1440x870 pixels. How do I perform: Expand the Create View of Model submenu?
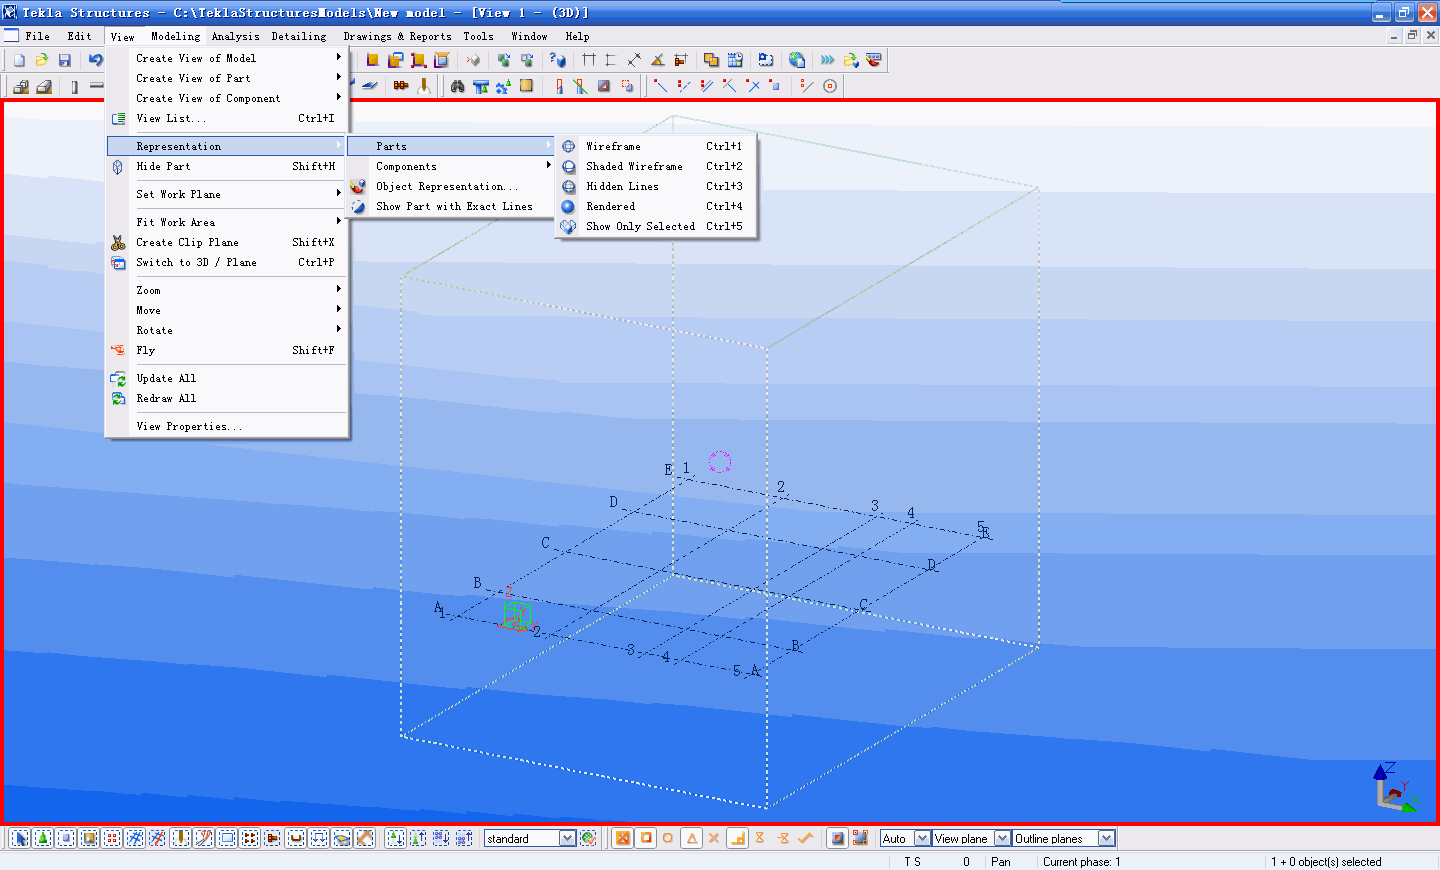227,58
